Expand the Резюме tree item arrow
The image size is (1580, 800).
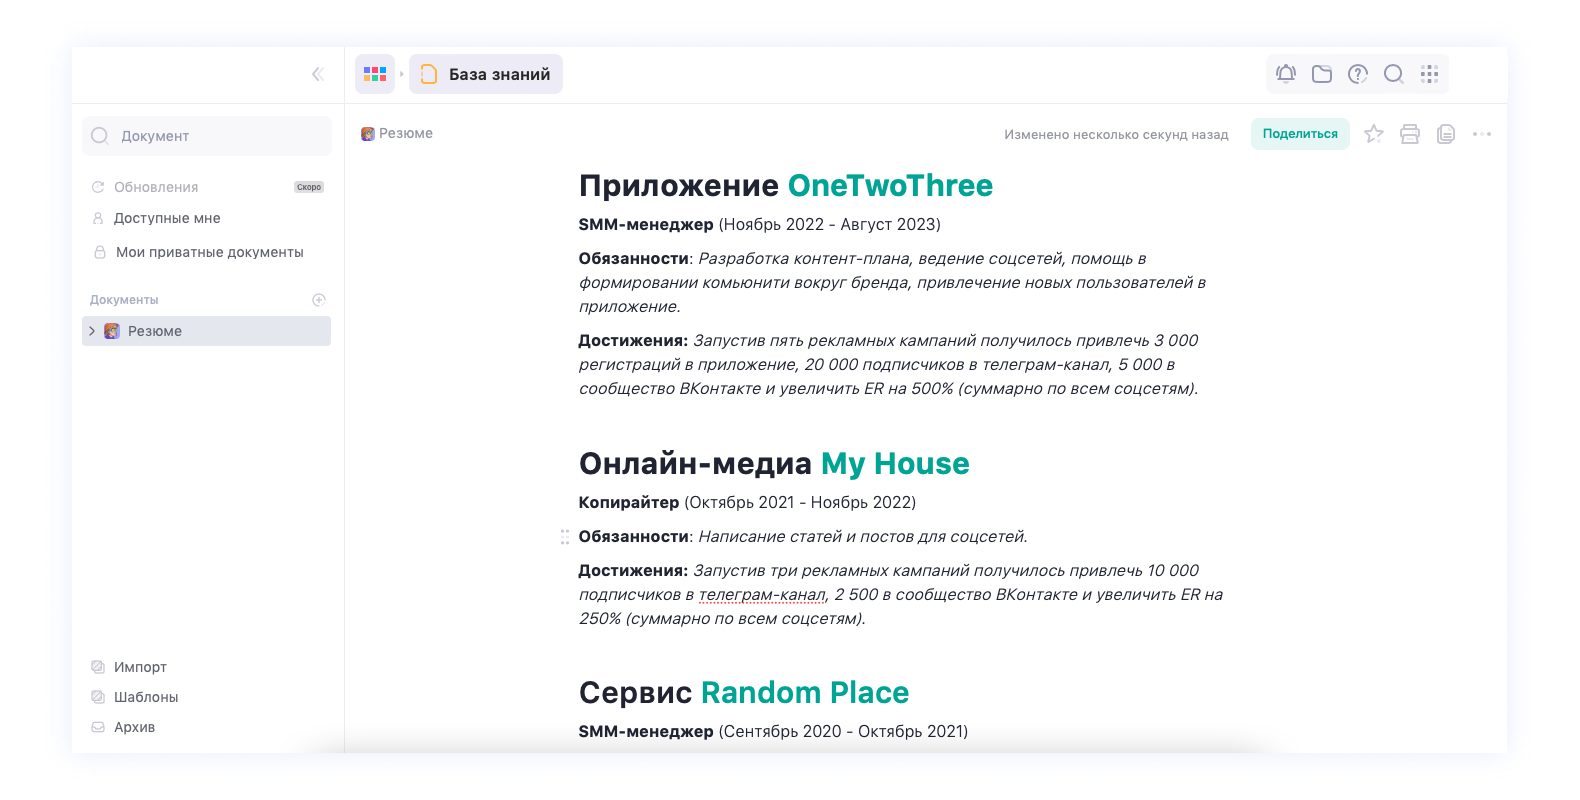point(92,331)
